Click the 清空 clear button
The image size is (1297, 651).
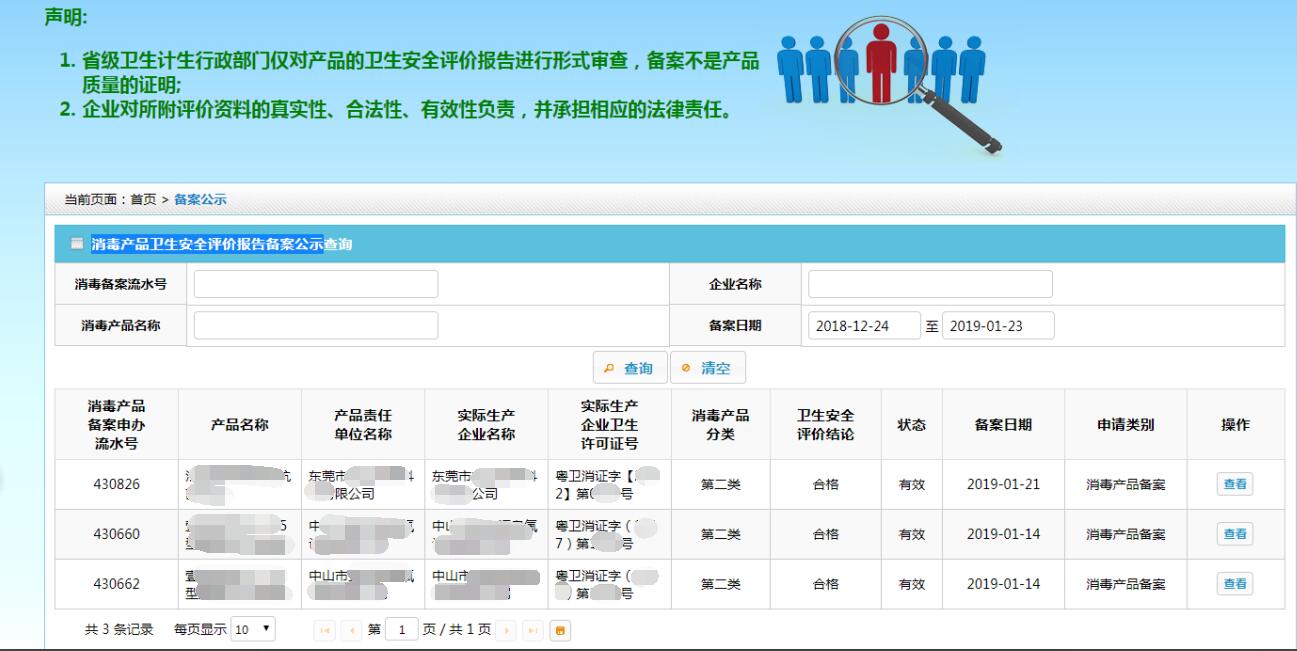[707, 368]
